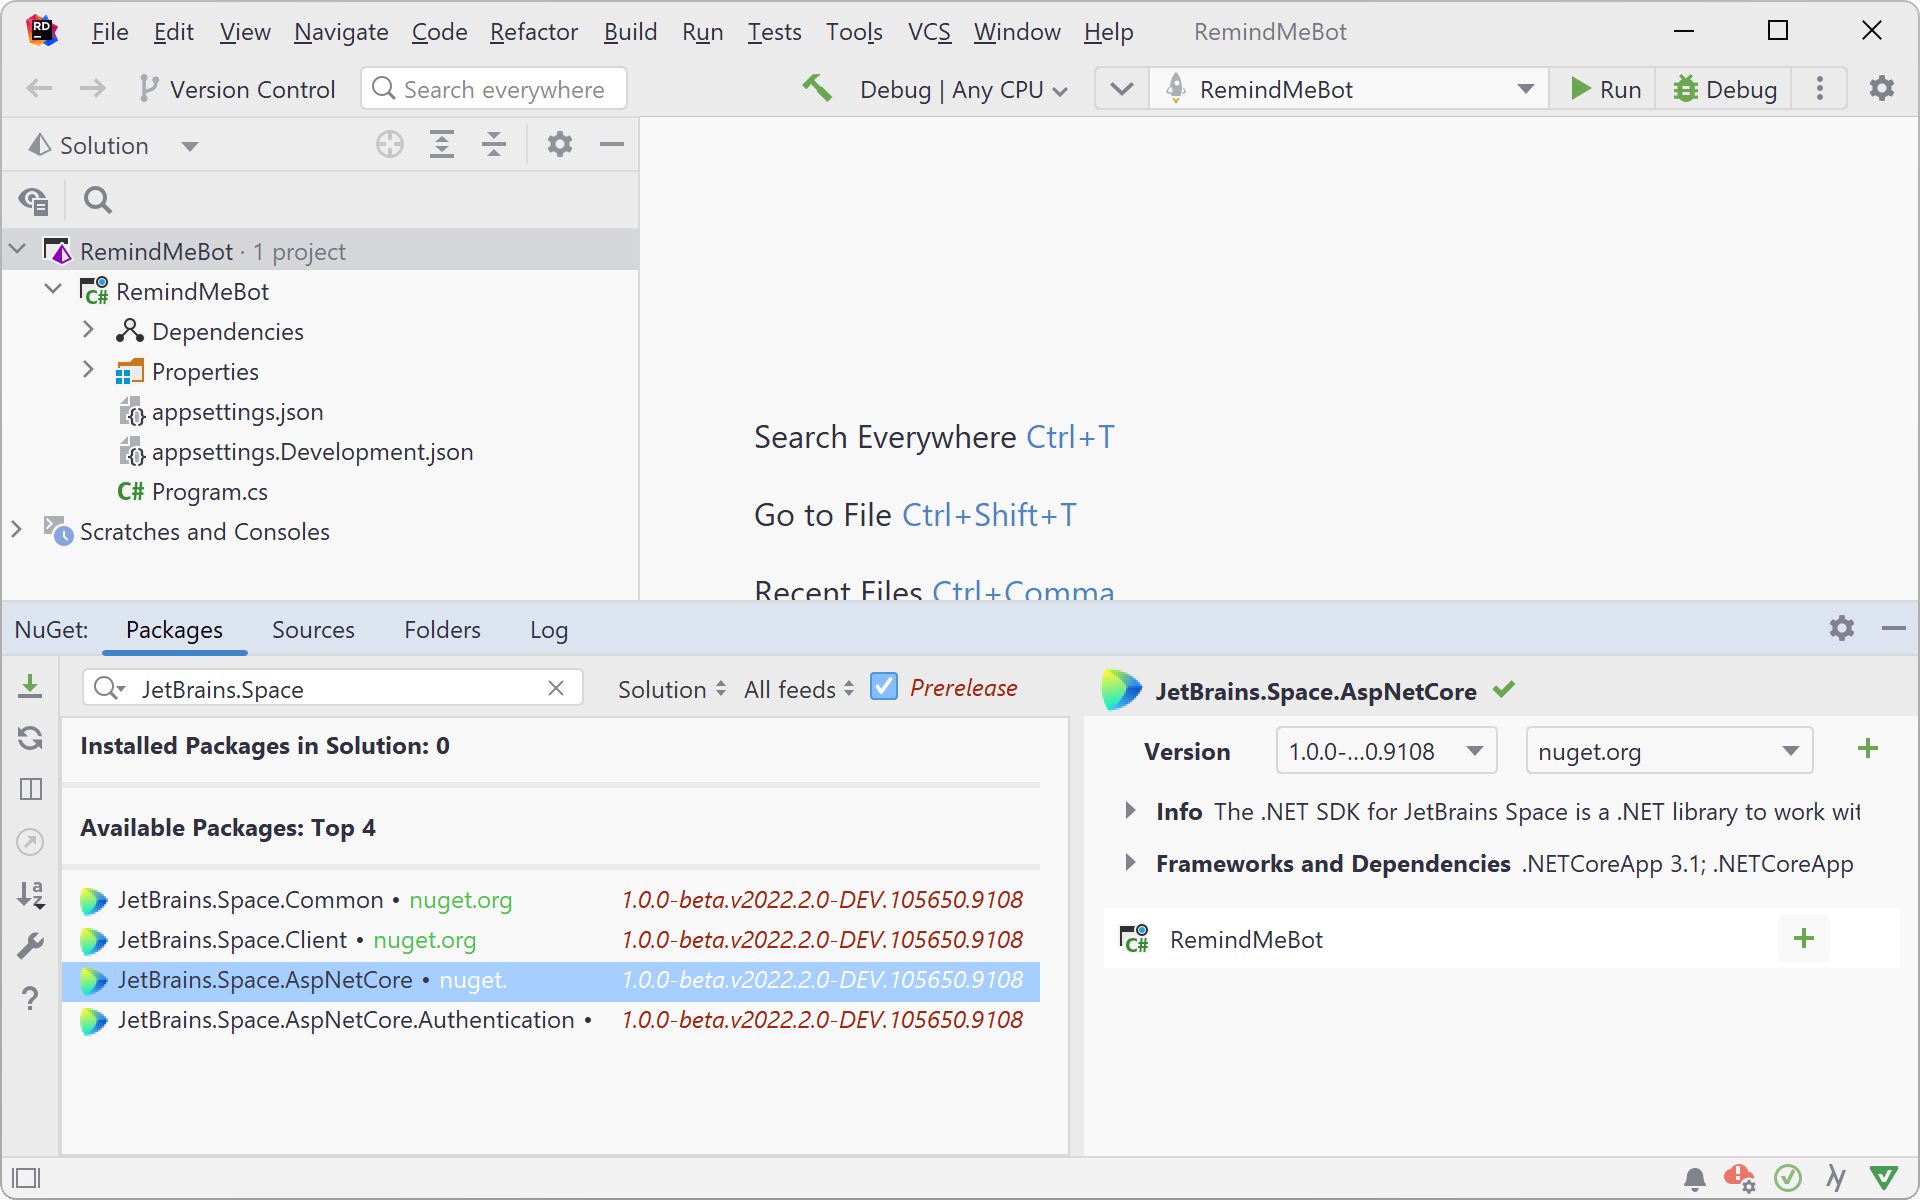The width and height of the screenshot is (1920, 1200).
Task: Expand the Properties node
Action: coord(88,370)
